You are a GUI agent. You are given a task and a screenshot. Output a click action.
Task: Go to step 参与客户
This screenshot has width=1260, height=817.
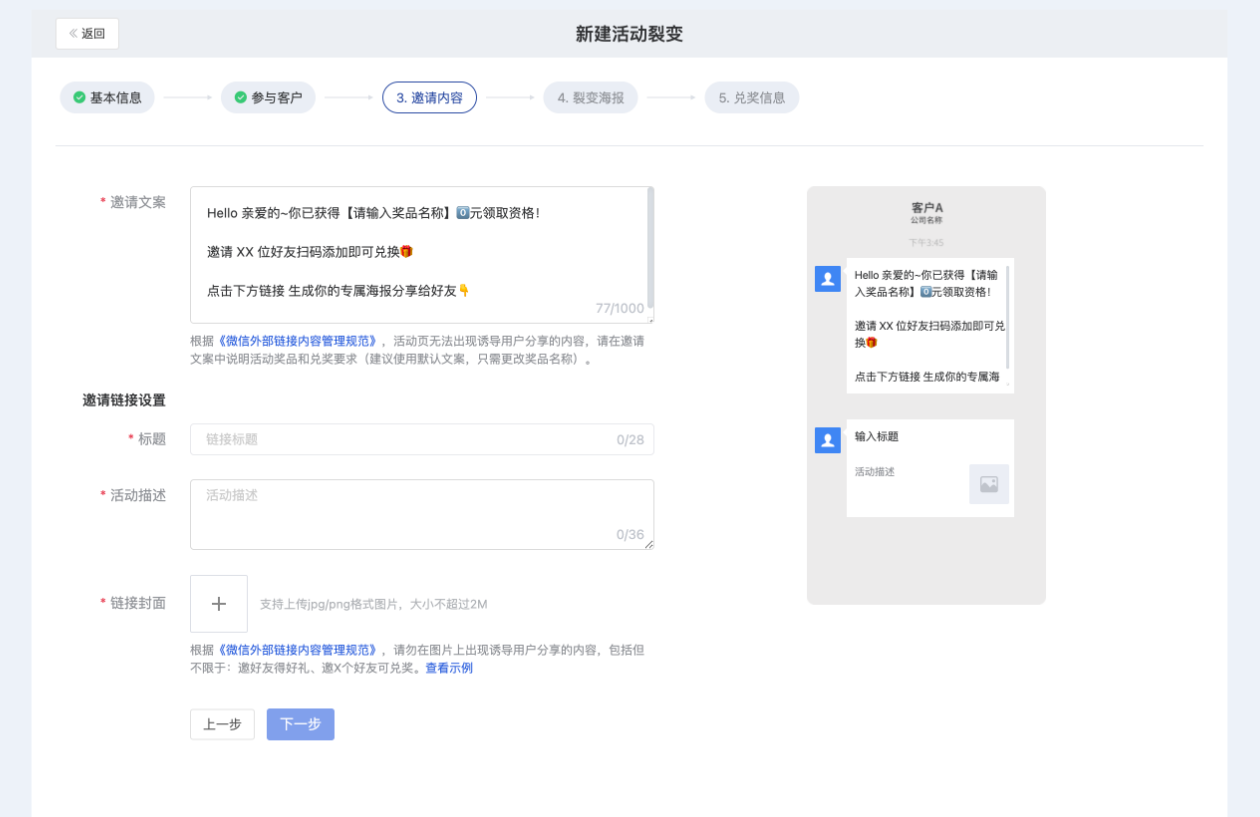[x=268, y=97]
